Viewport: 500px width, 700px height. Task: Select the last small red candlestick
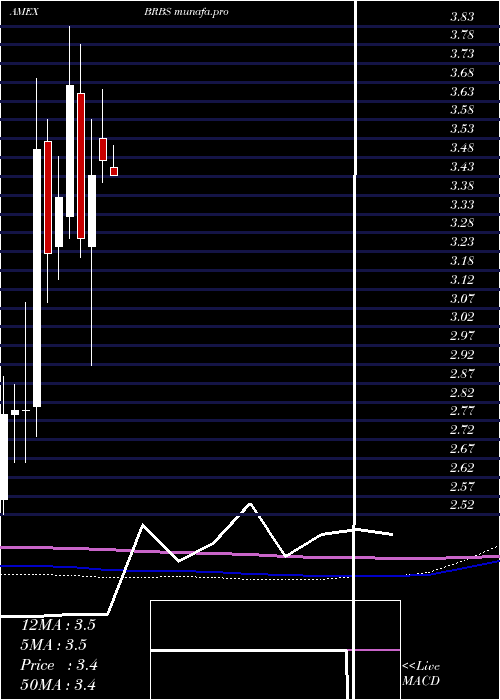tap(114, 171)
